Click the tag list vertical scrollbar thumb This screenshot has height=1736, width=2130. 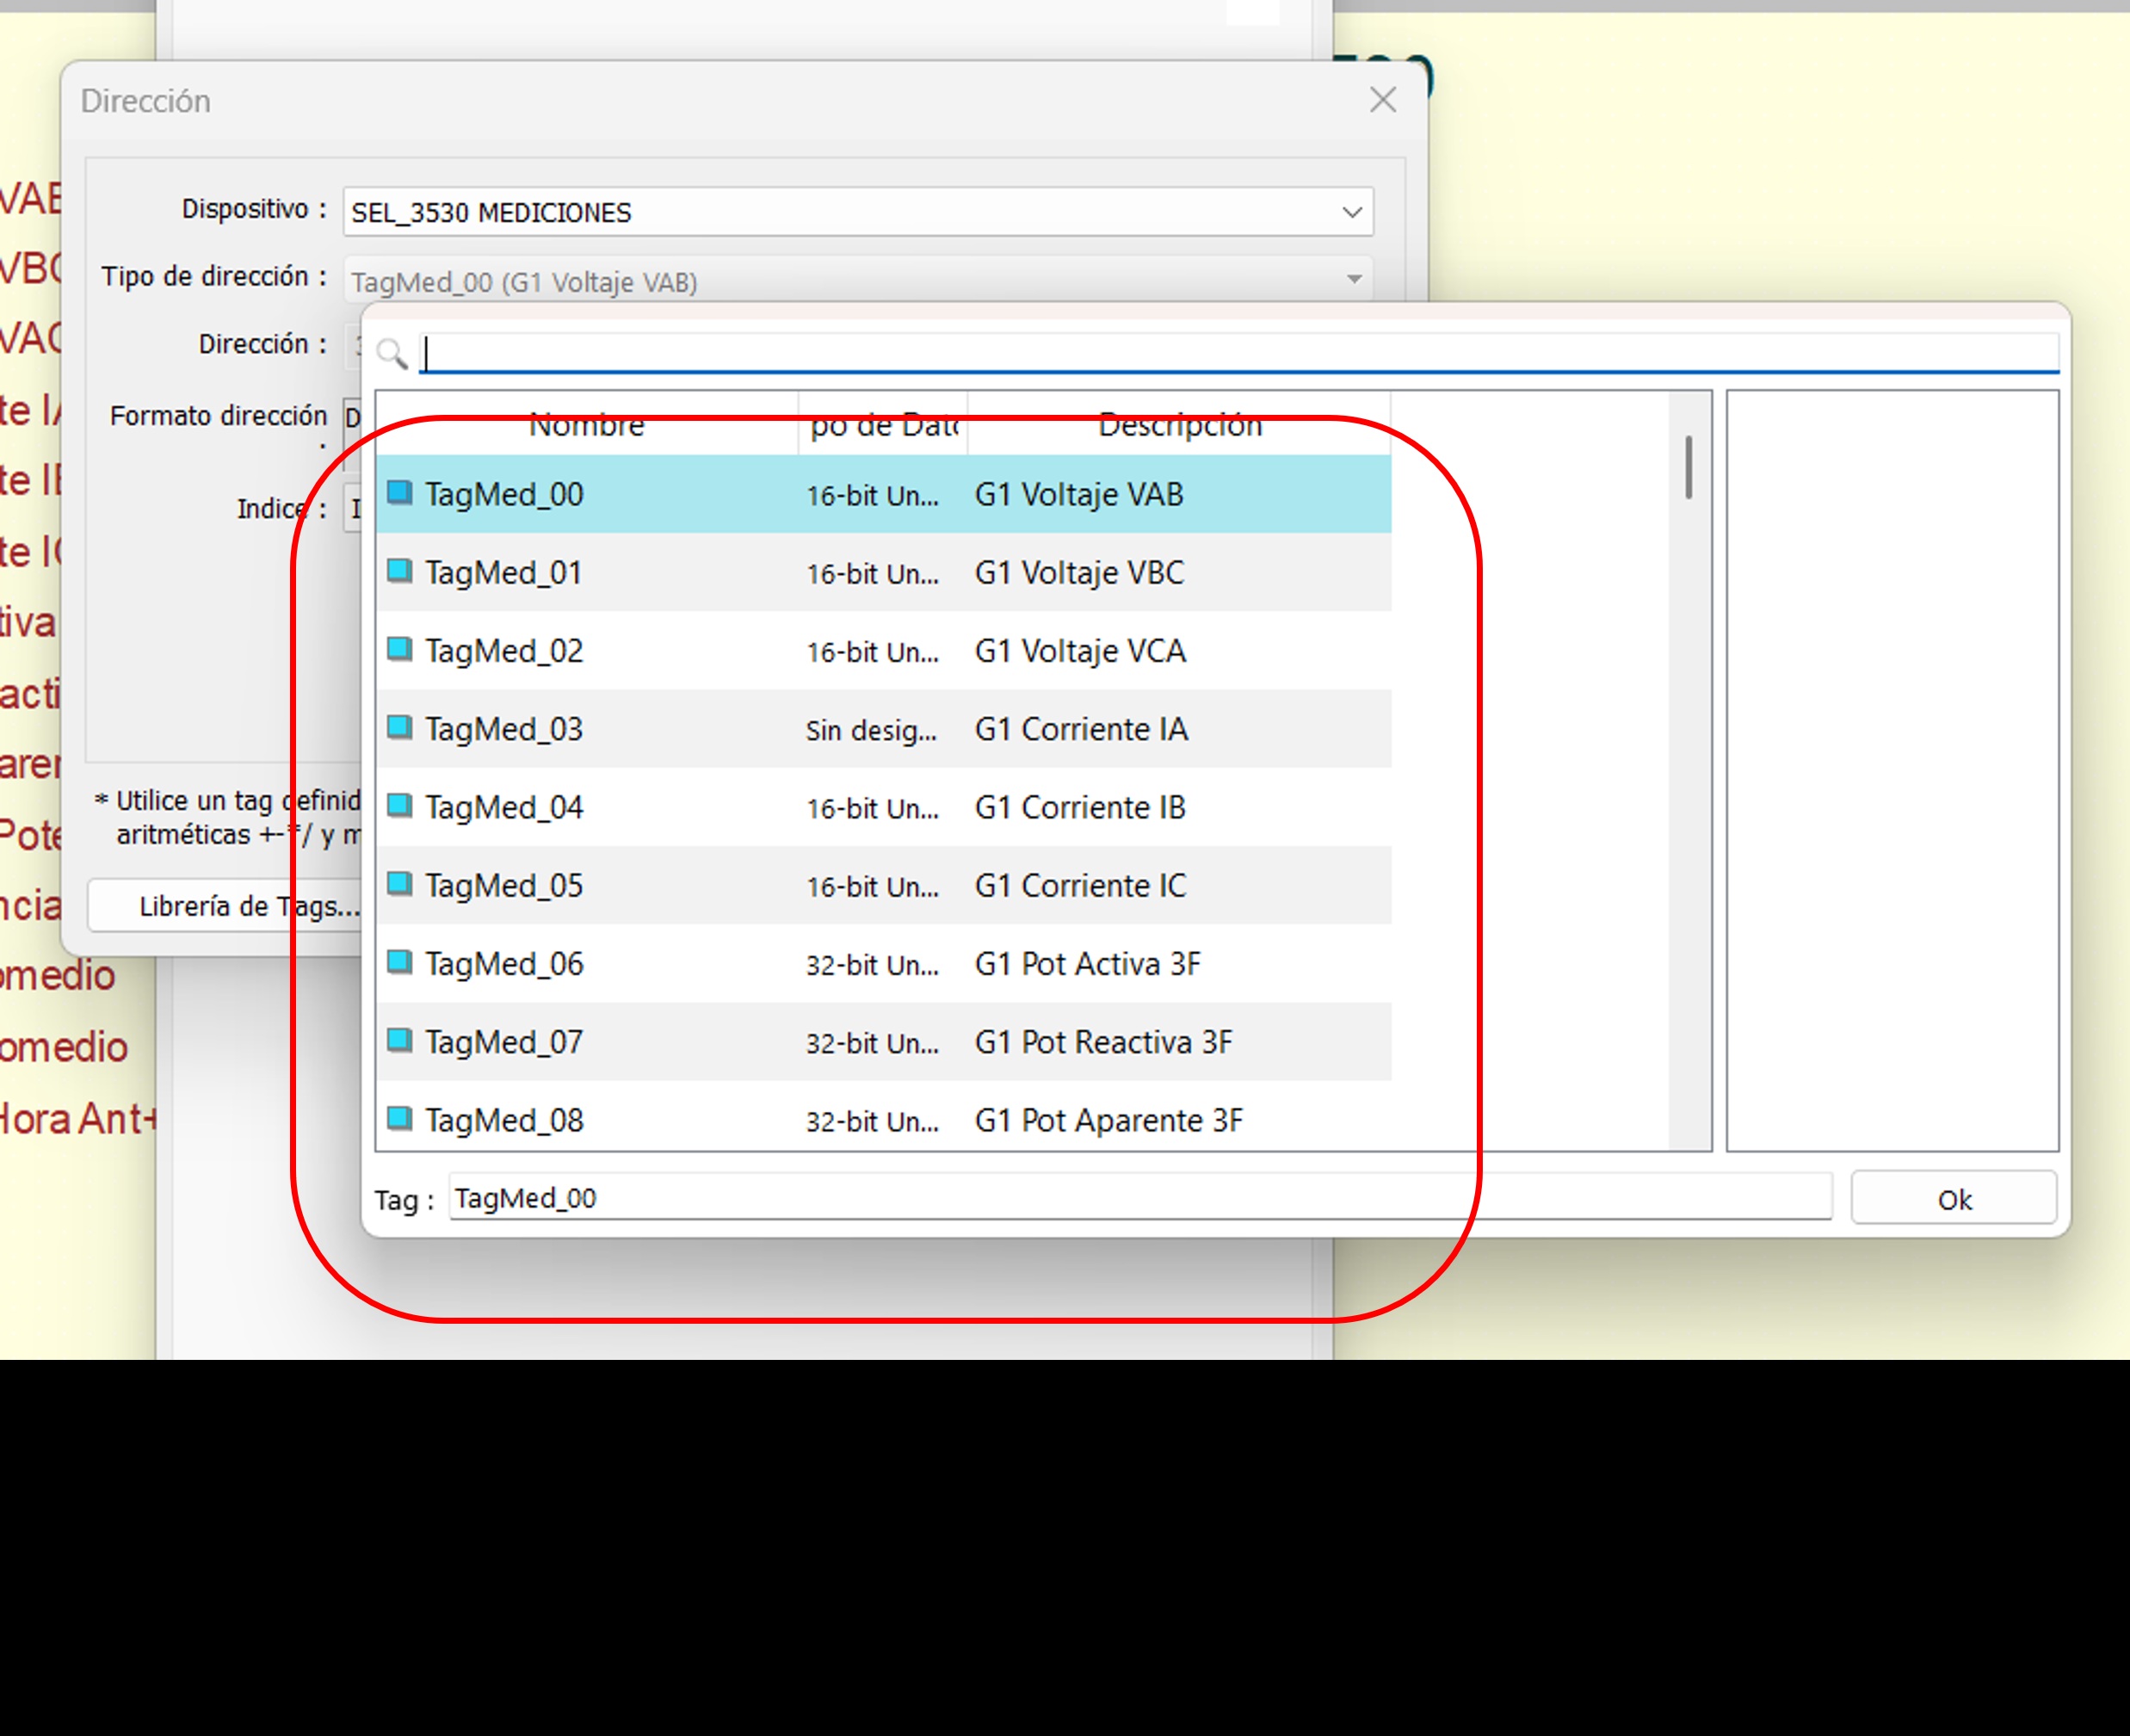pos(1688,466)
